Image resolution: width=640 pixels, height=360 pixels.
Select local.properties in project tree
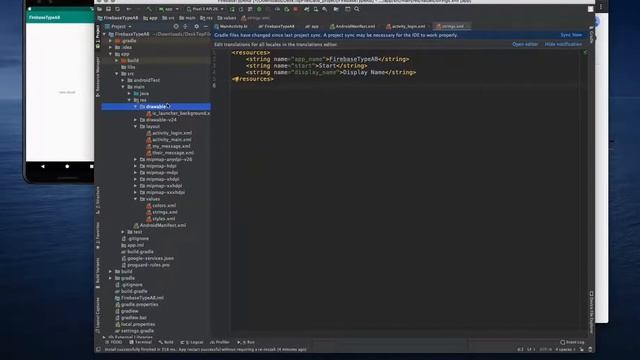(138, 324)
